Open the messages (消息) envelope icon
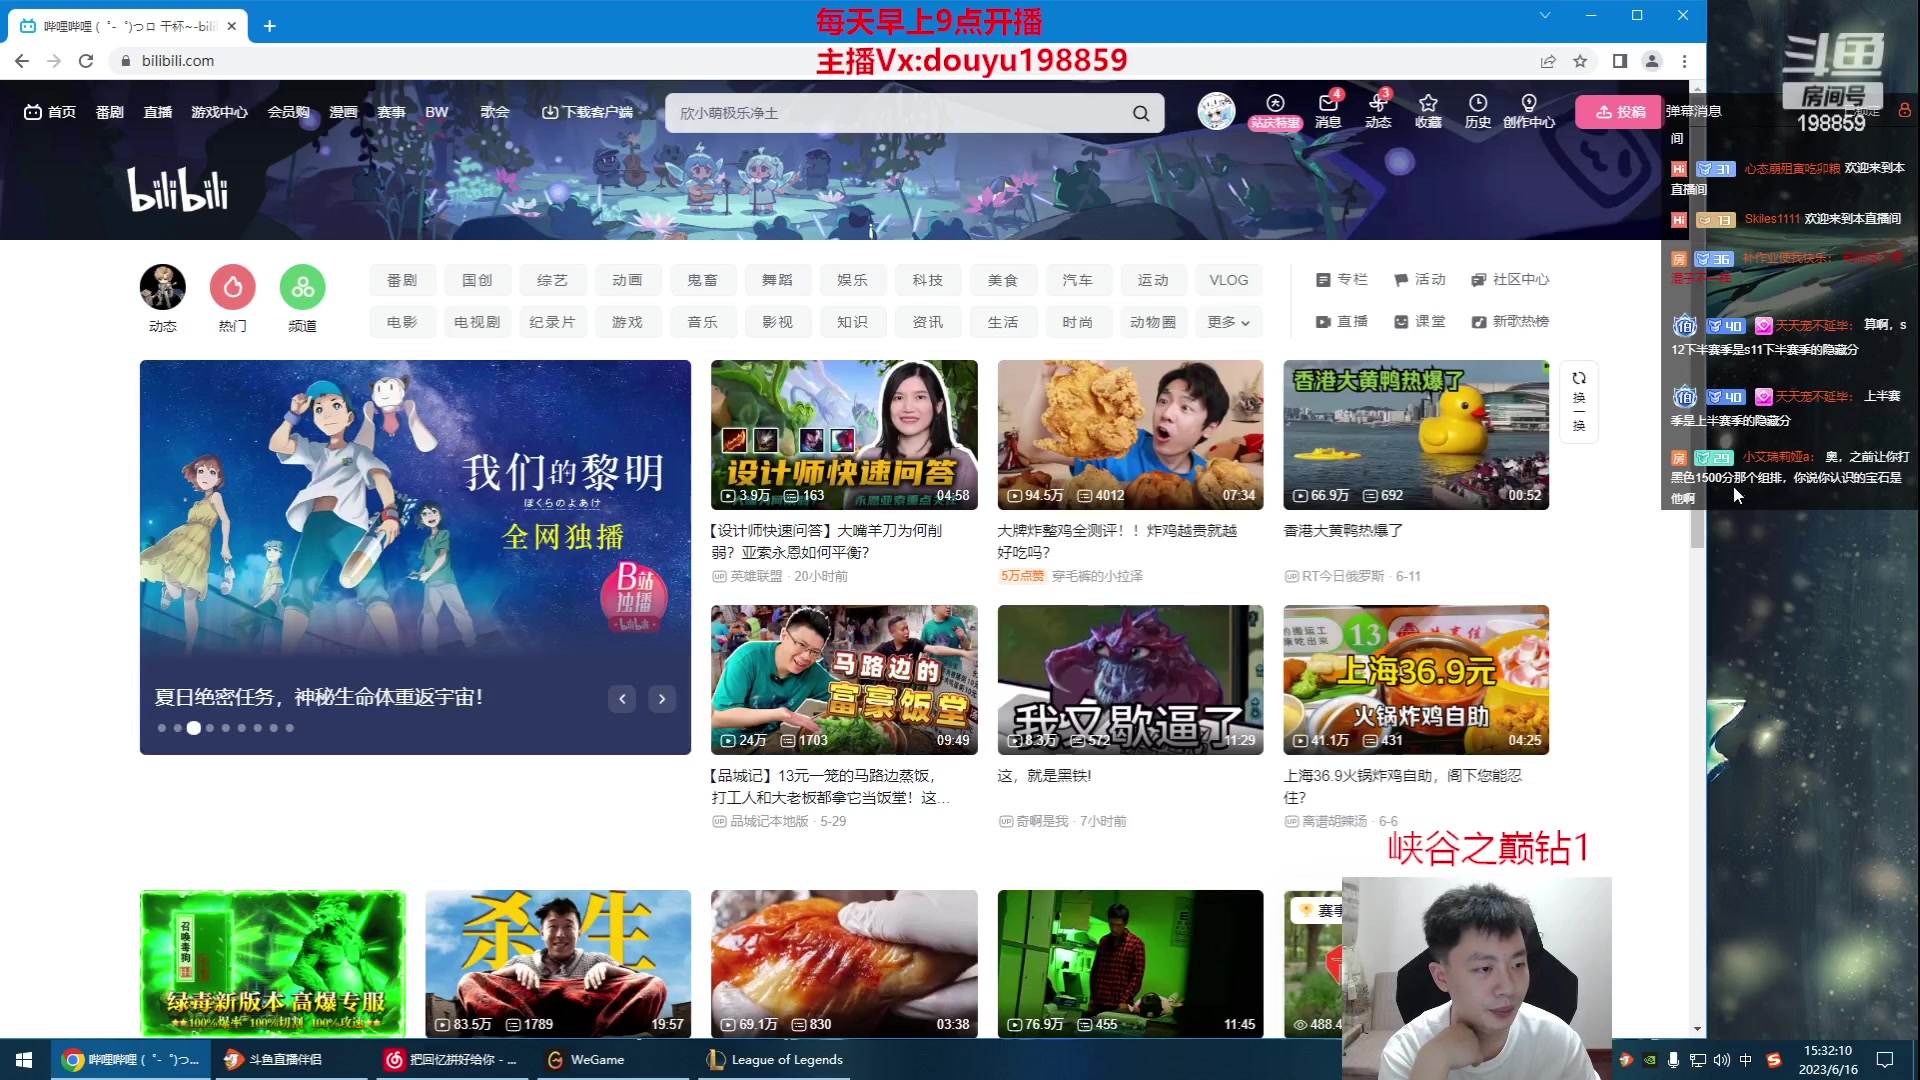Viewport: 1920px width, 1080px height. (x=1328, y=104)
